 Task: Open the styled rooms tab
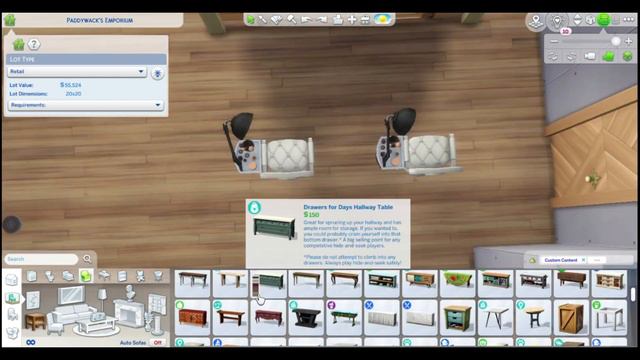pos(12,333)
